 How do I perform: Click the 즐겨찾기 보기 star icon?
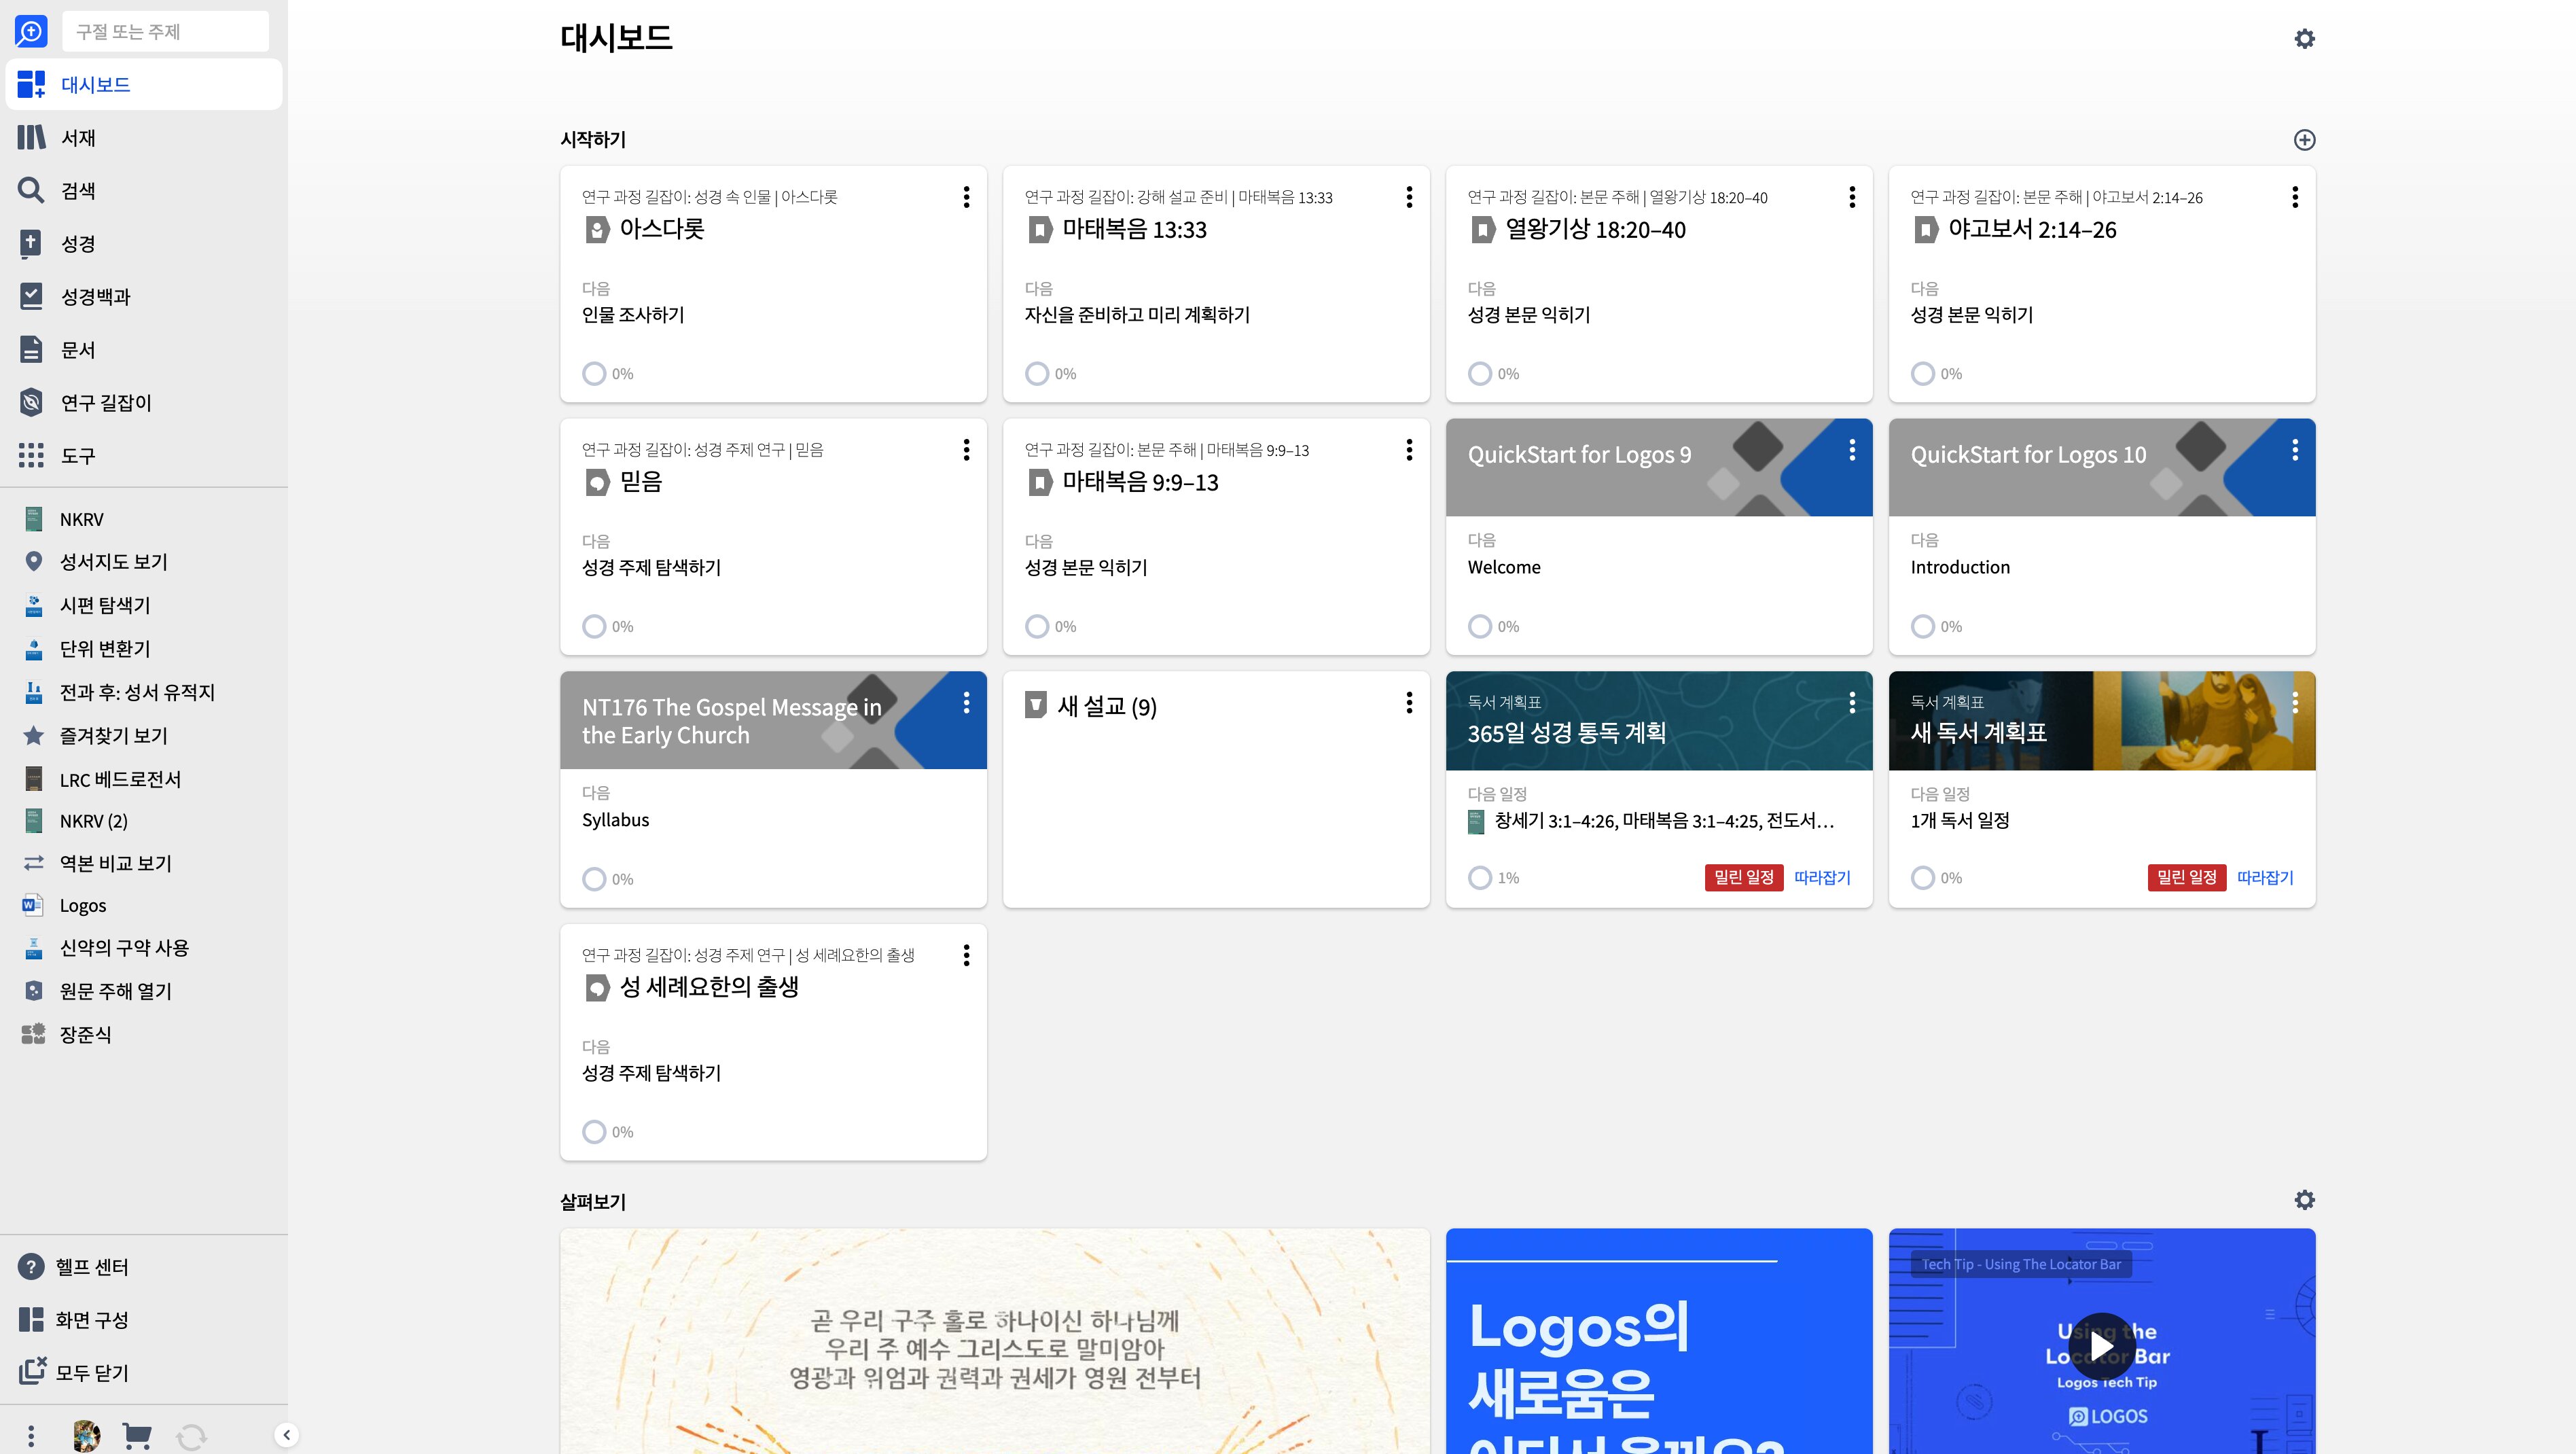point(33,736)
